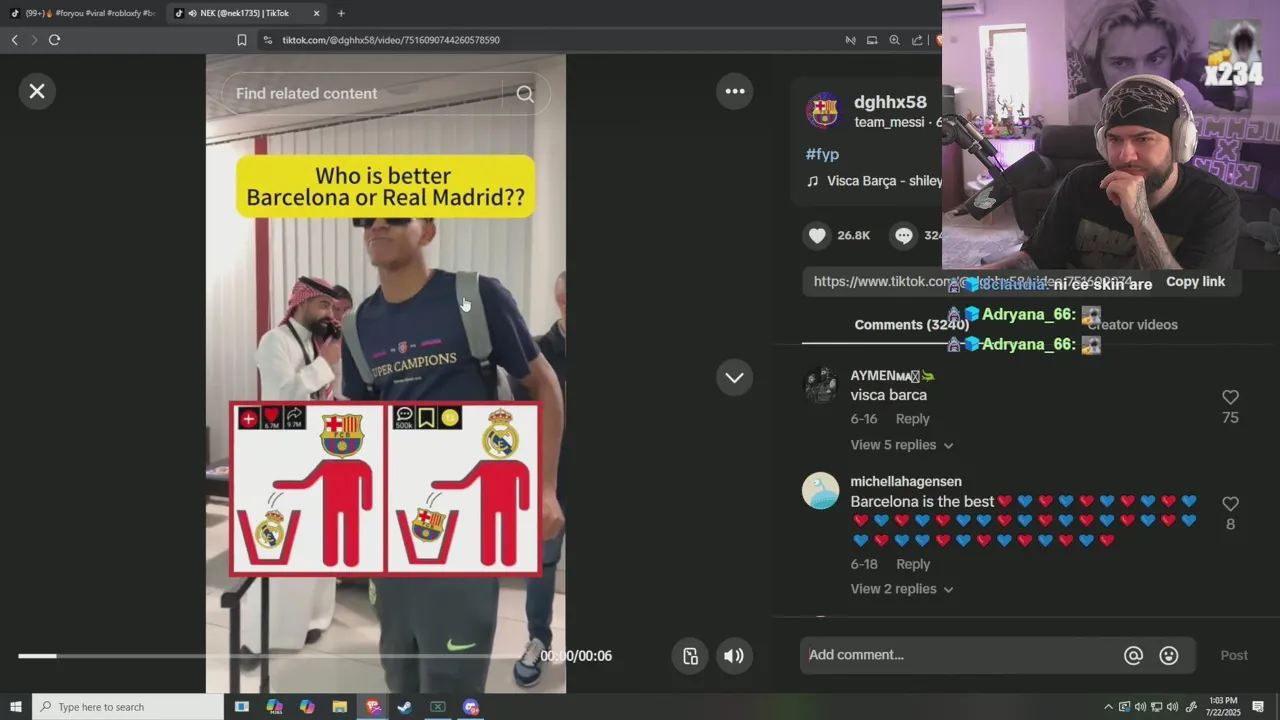
Task: Open comments via speech bubble icon
Action: pos(904,235)
